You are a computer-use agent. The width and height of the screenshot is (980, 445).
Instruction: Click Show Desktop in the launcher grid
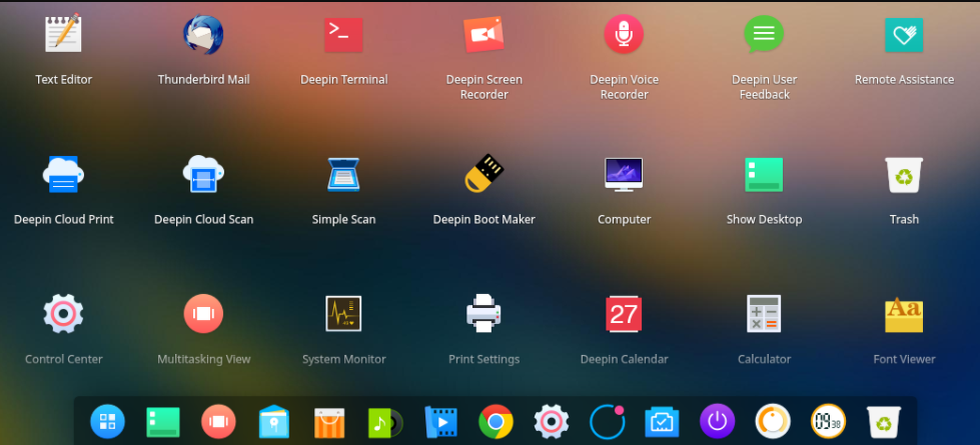(x=764, y=174)
